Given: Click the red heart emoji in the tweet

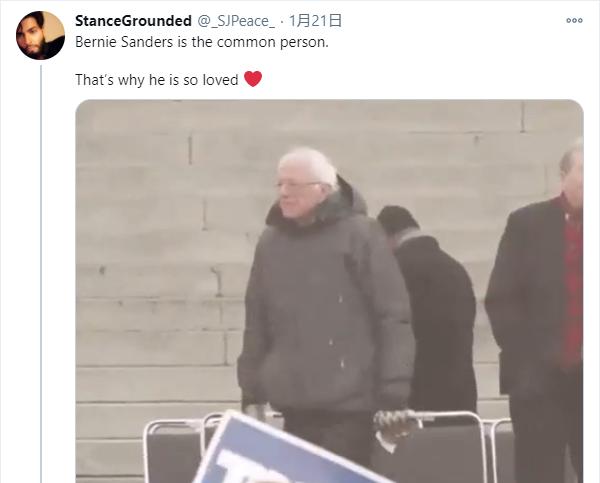Looking at the screenshot, I should pyautogui.click(x=253, y=79).
